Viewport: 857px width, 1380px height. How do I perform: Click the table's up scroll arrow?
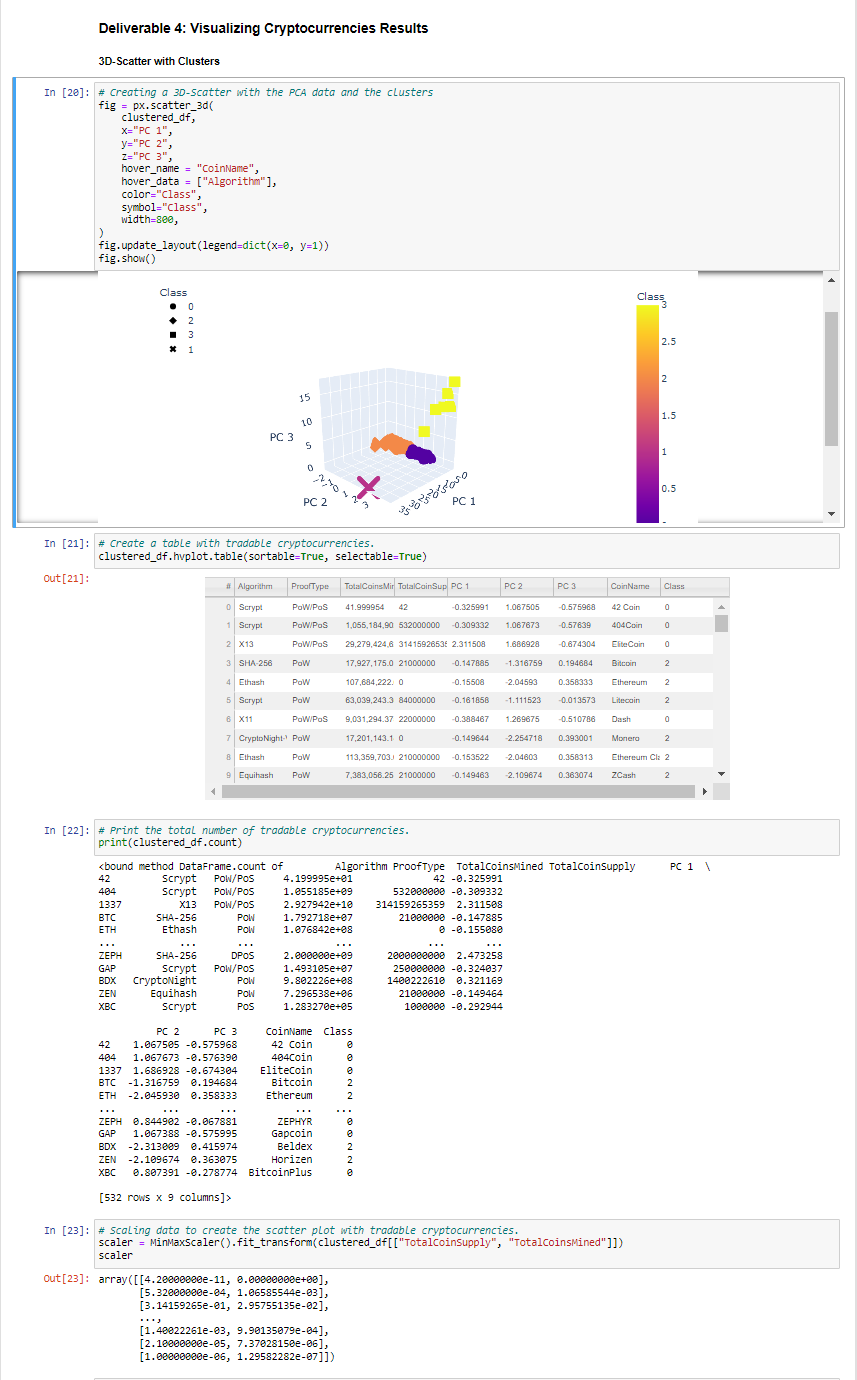coord(723,607)
